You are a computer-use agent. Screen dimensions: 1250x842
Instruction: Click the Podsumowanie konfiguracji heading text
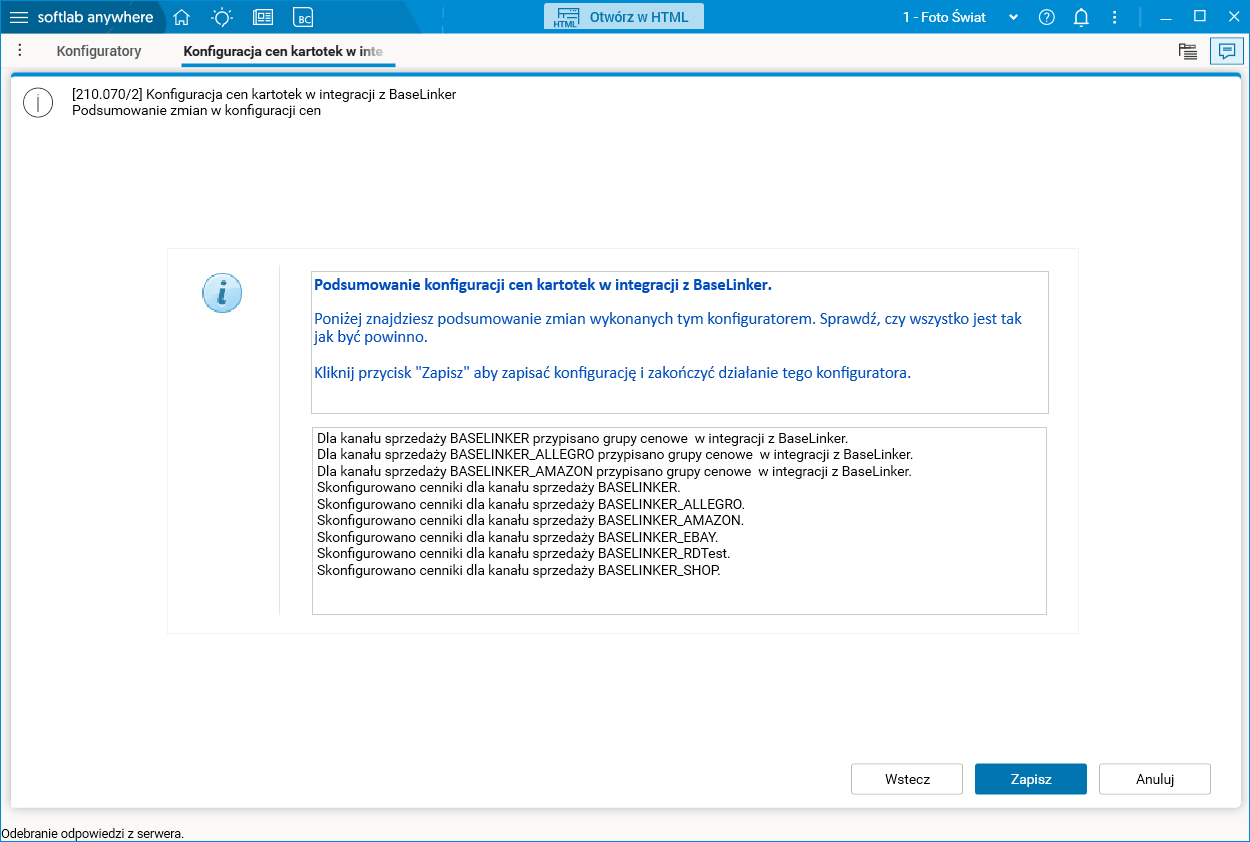click(543, 285)
